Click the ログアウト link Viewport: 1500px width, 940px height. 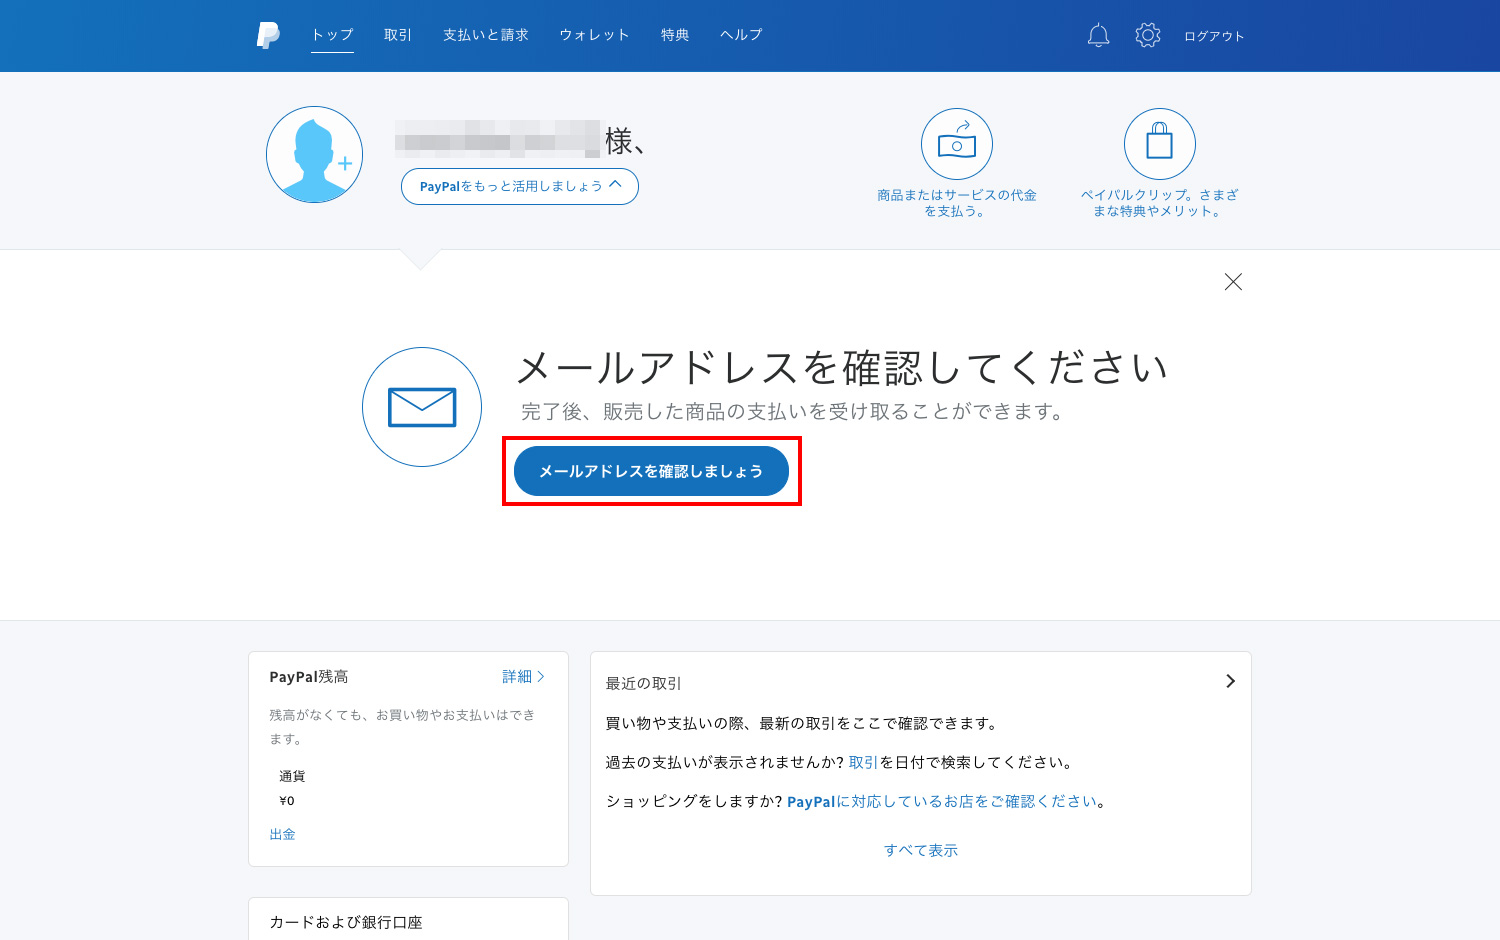point(1214,36)
